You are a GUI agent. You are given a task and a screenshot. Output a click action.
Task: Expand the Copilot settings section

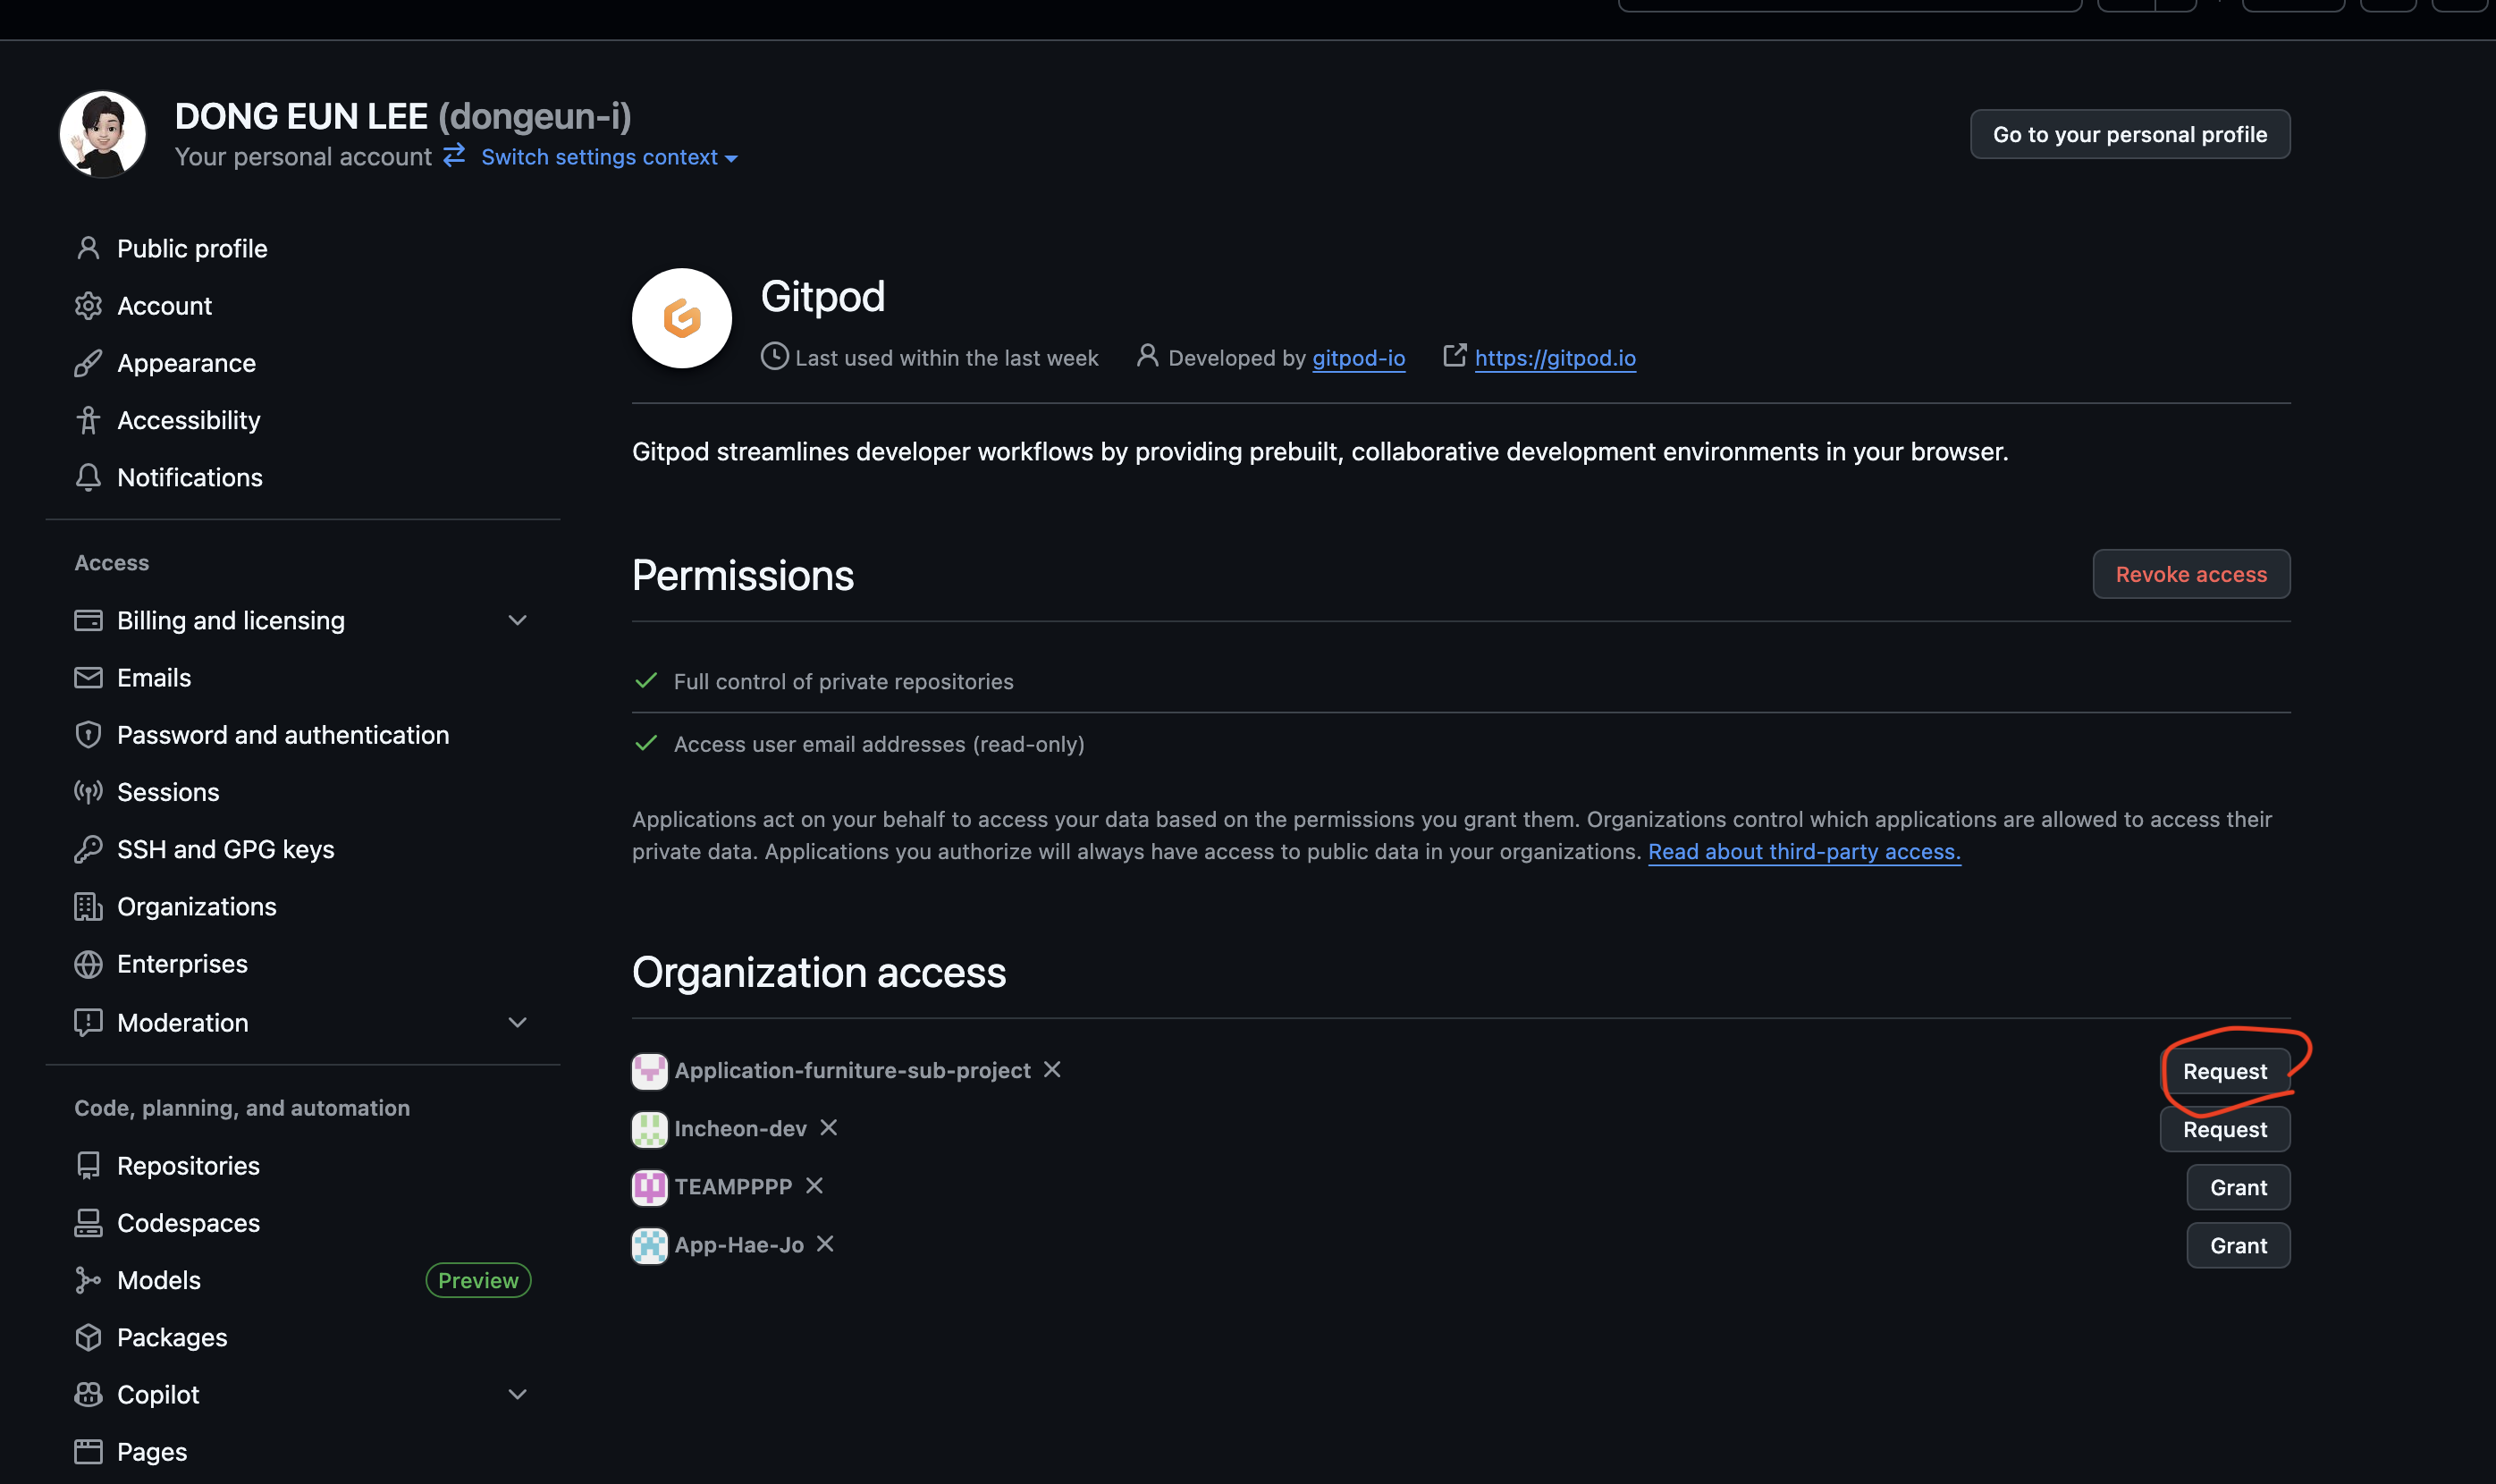pos(517,1394)
